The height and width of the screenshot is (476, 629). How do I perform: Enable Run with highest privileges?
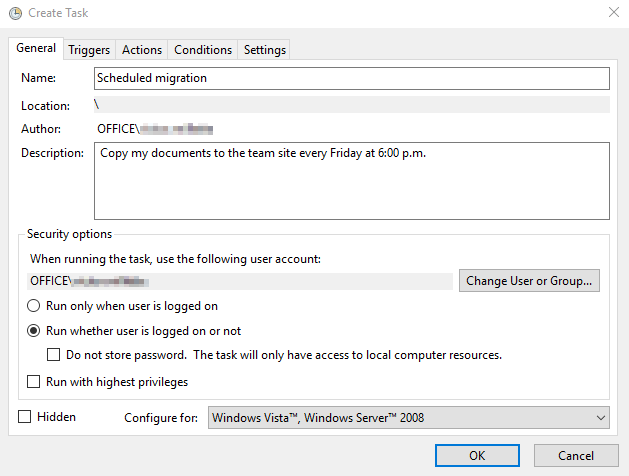tap(33, 382)
